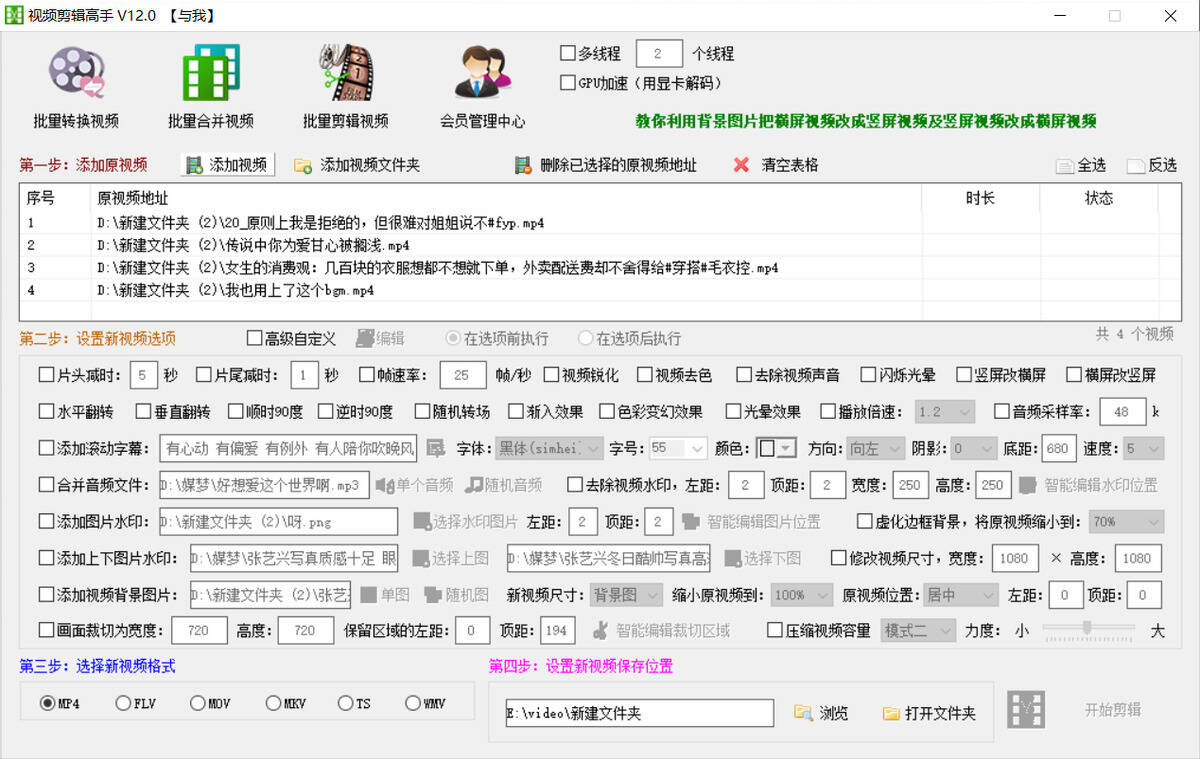Click the 浏览 browse button

(821, 713)
